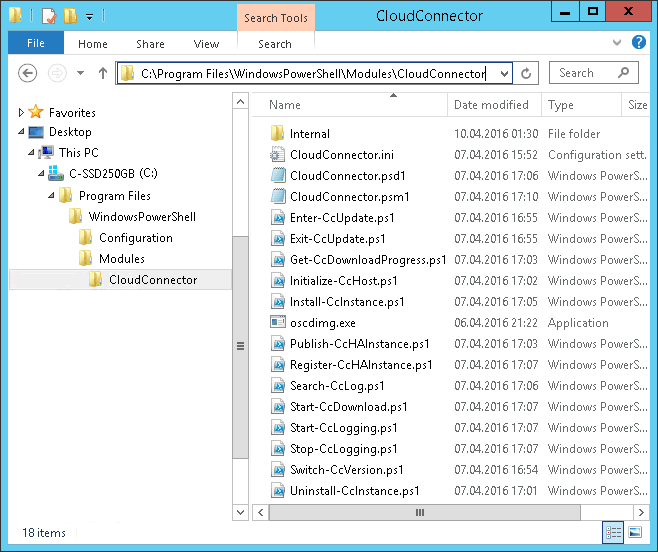The height and width of the screenshot is (552, 658).
Task: Switch to Details view layout
Action: pyautogui.click(x=613, y=533)
